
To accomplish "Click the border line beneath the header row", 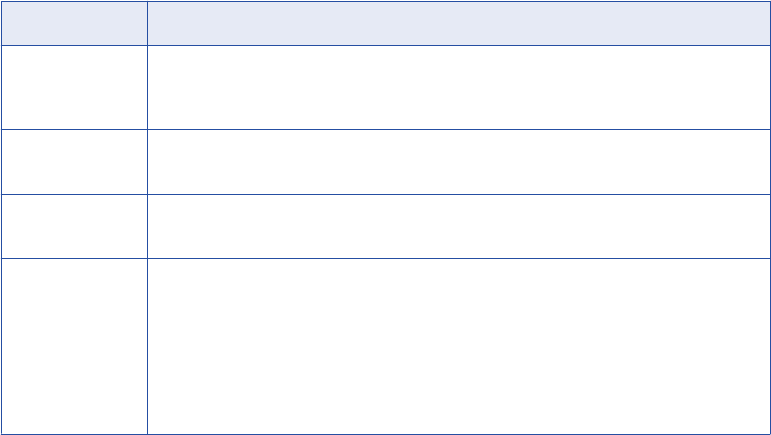I will pyautogui.click(x=385, y=45).
